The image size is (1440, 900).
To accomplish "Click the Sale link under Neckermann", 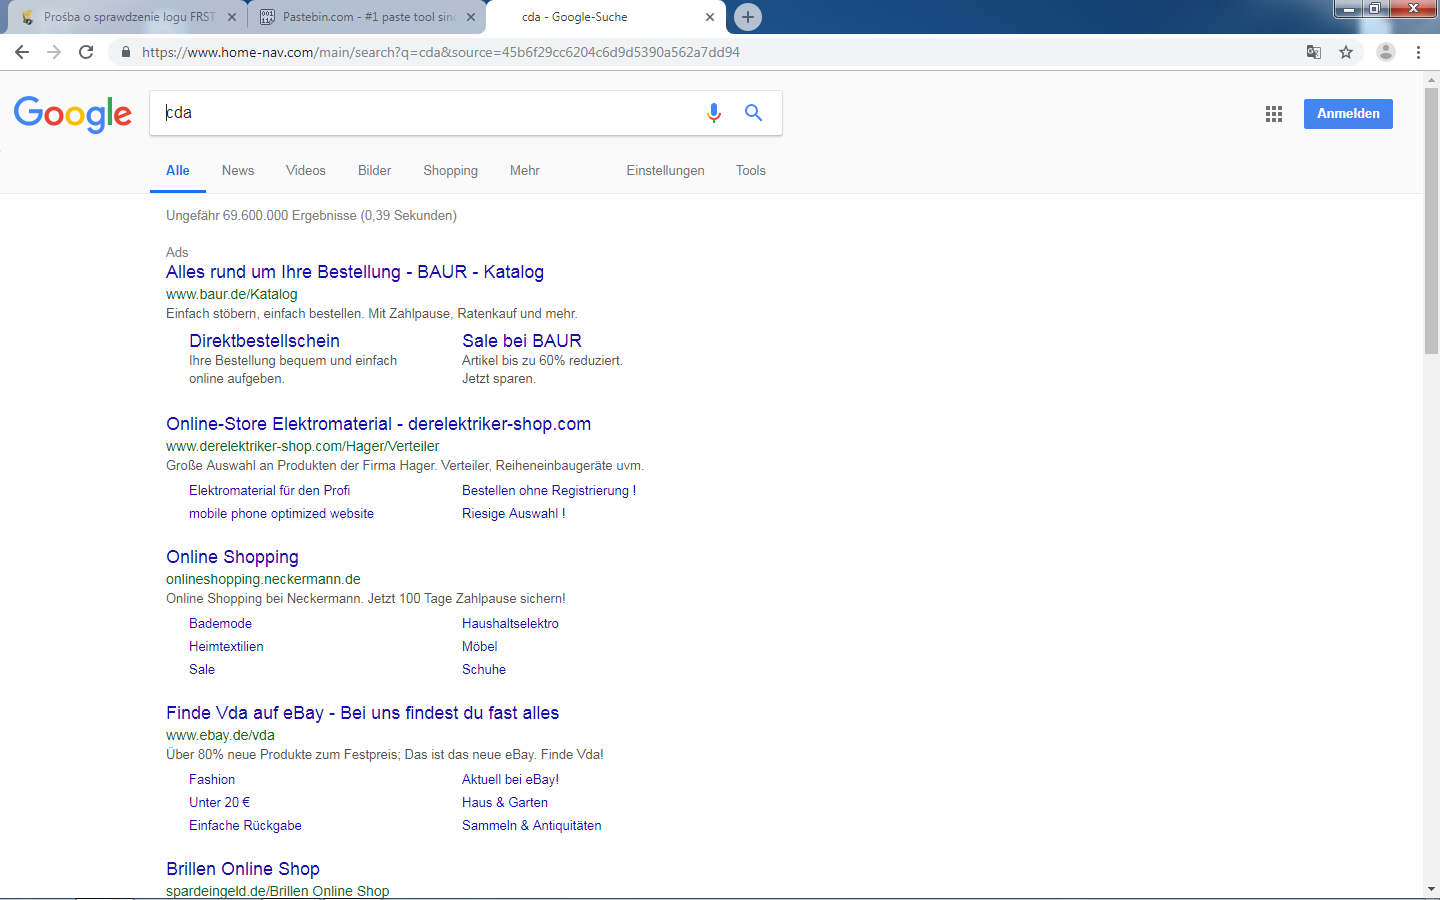I will [x=202, y=669].
